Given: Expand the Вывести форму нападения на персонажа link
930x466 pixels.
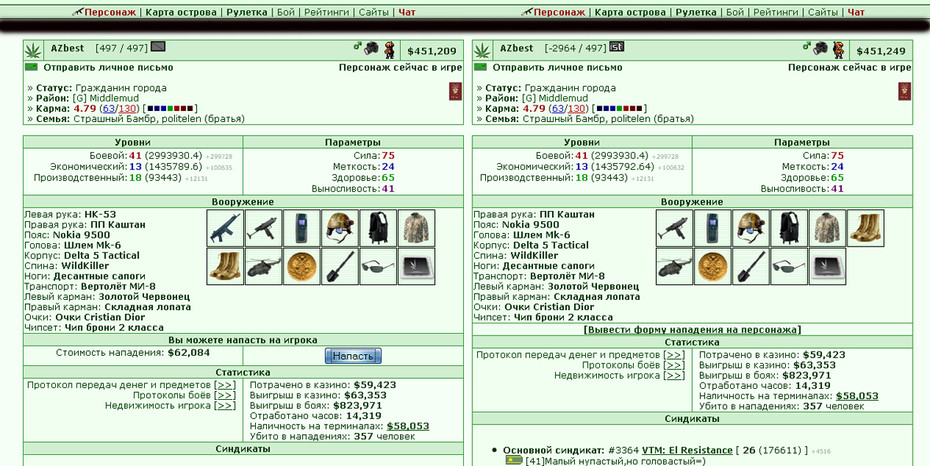Looking at the screenshot, I should tap(692, 330).
